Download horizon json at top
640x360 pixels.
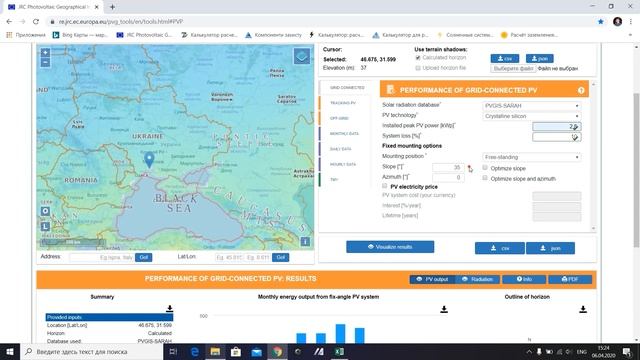tap(540, 58)
